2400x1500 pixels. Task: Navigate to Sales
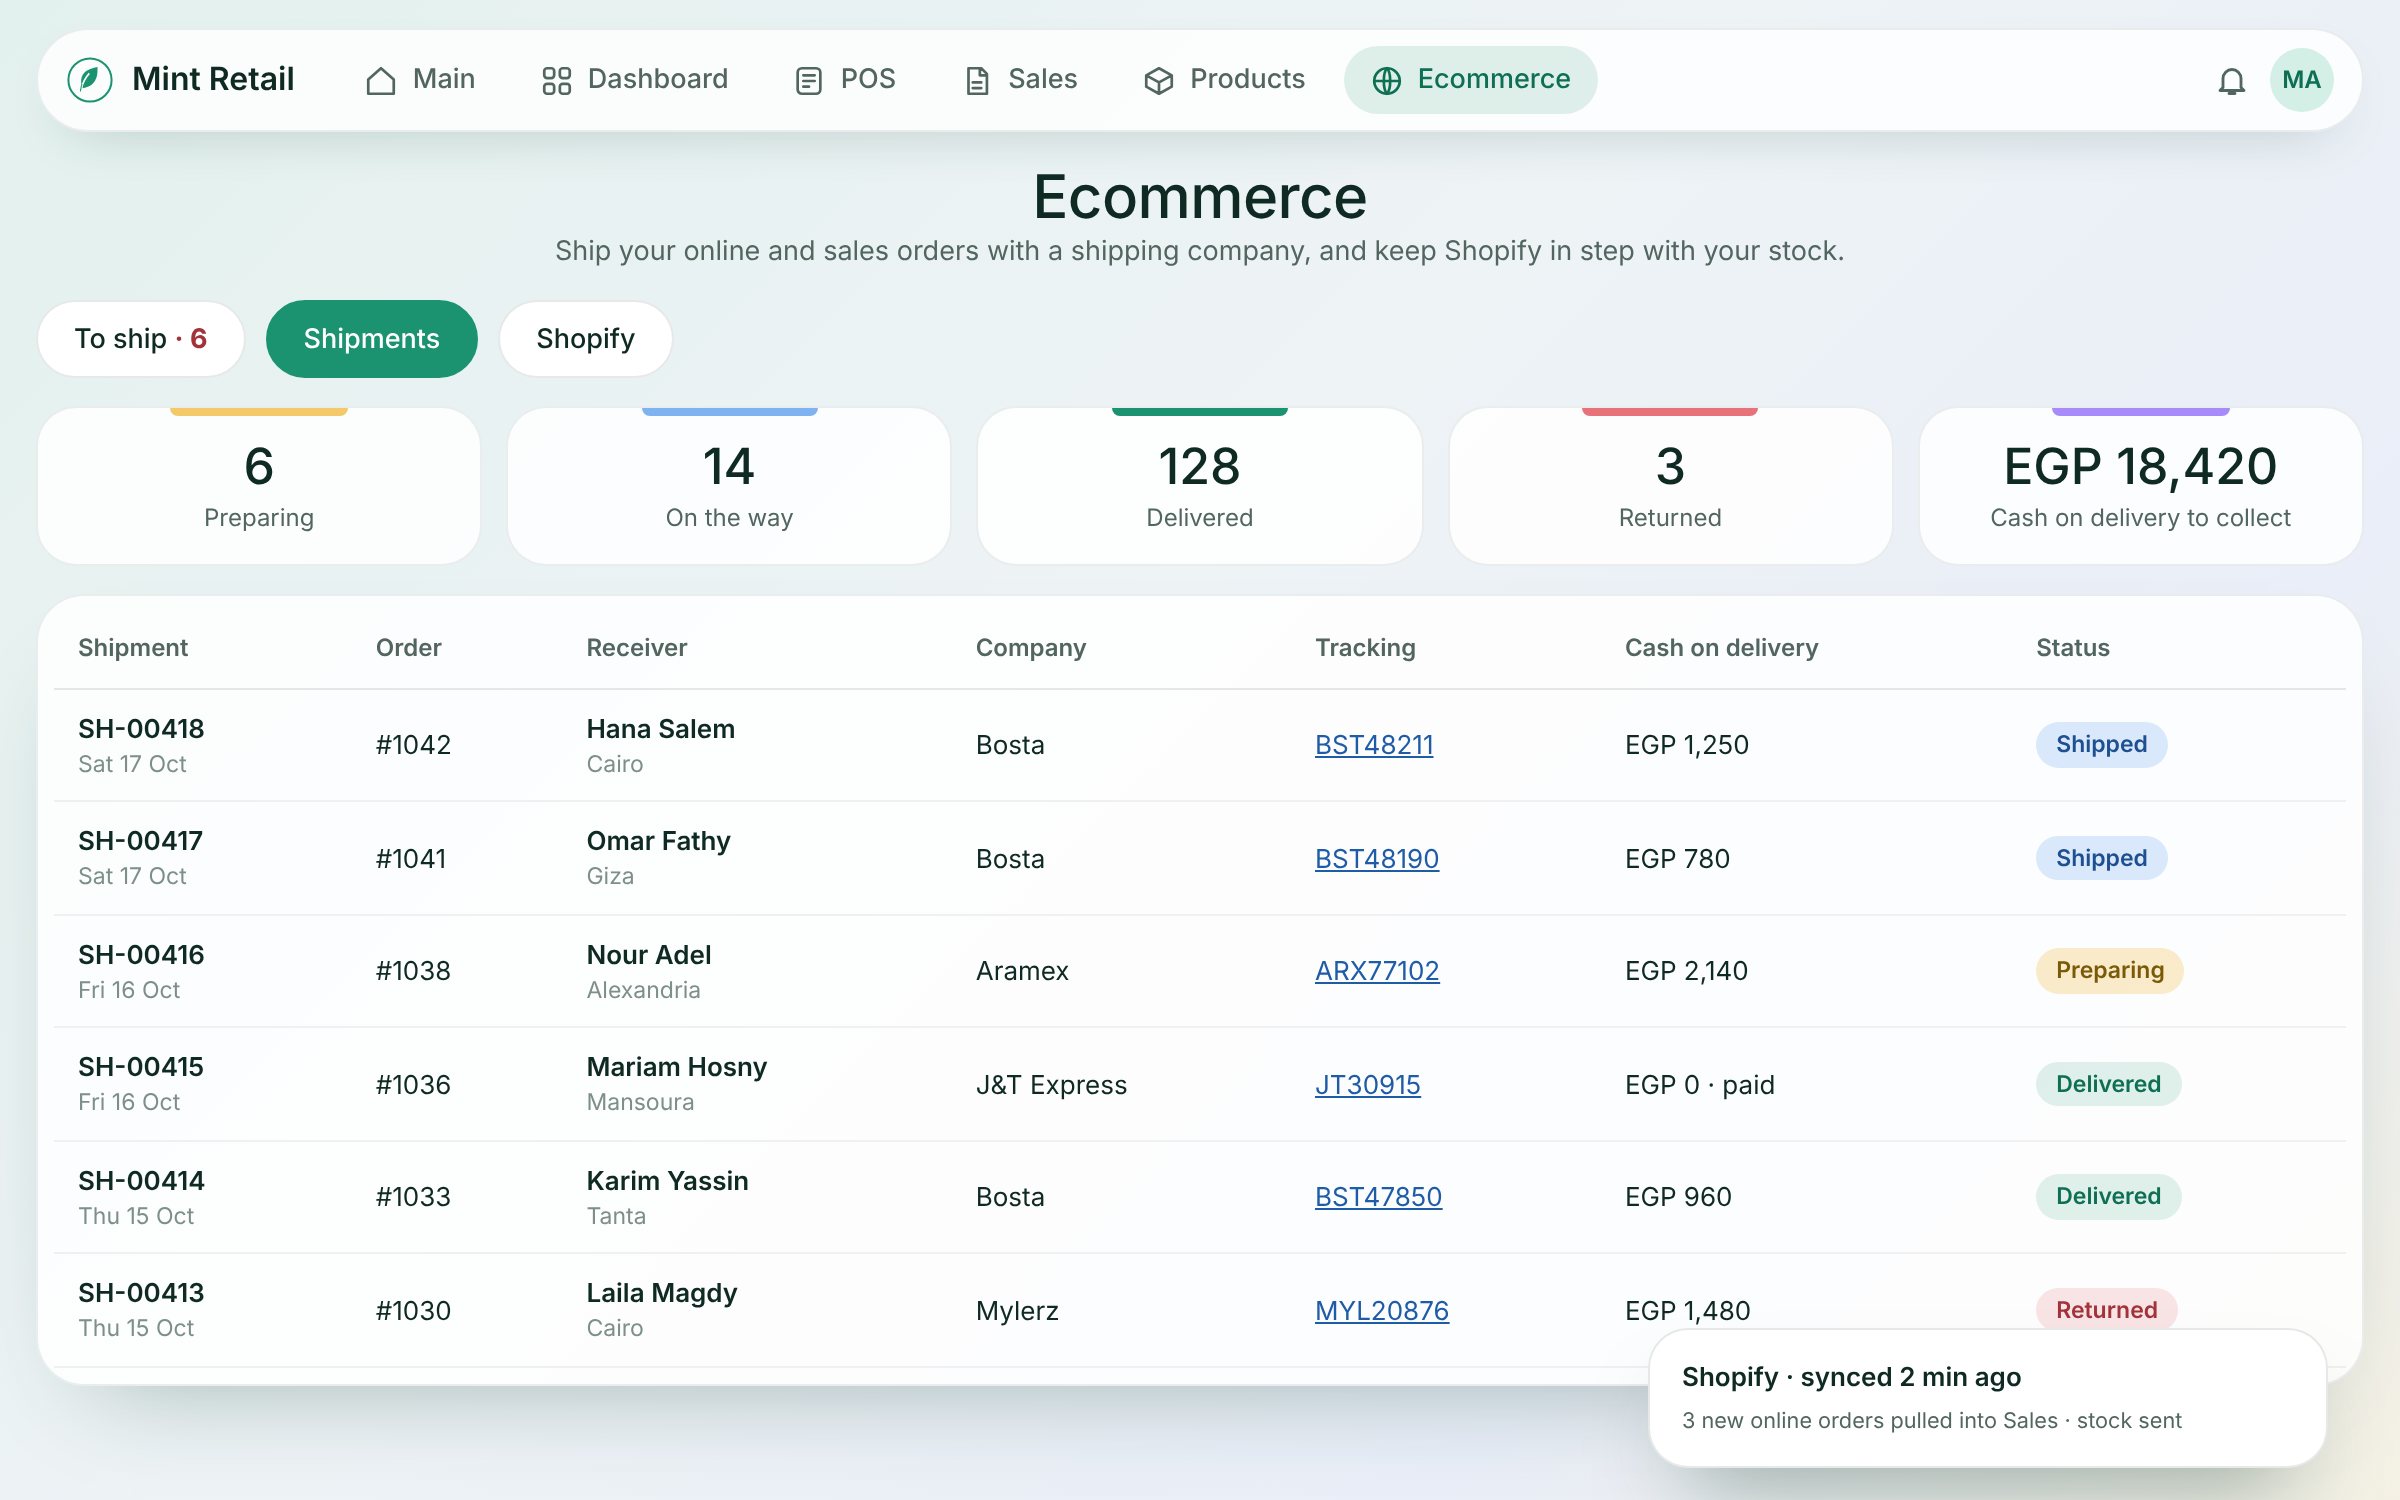point(1020,80)
